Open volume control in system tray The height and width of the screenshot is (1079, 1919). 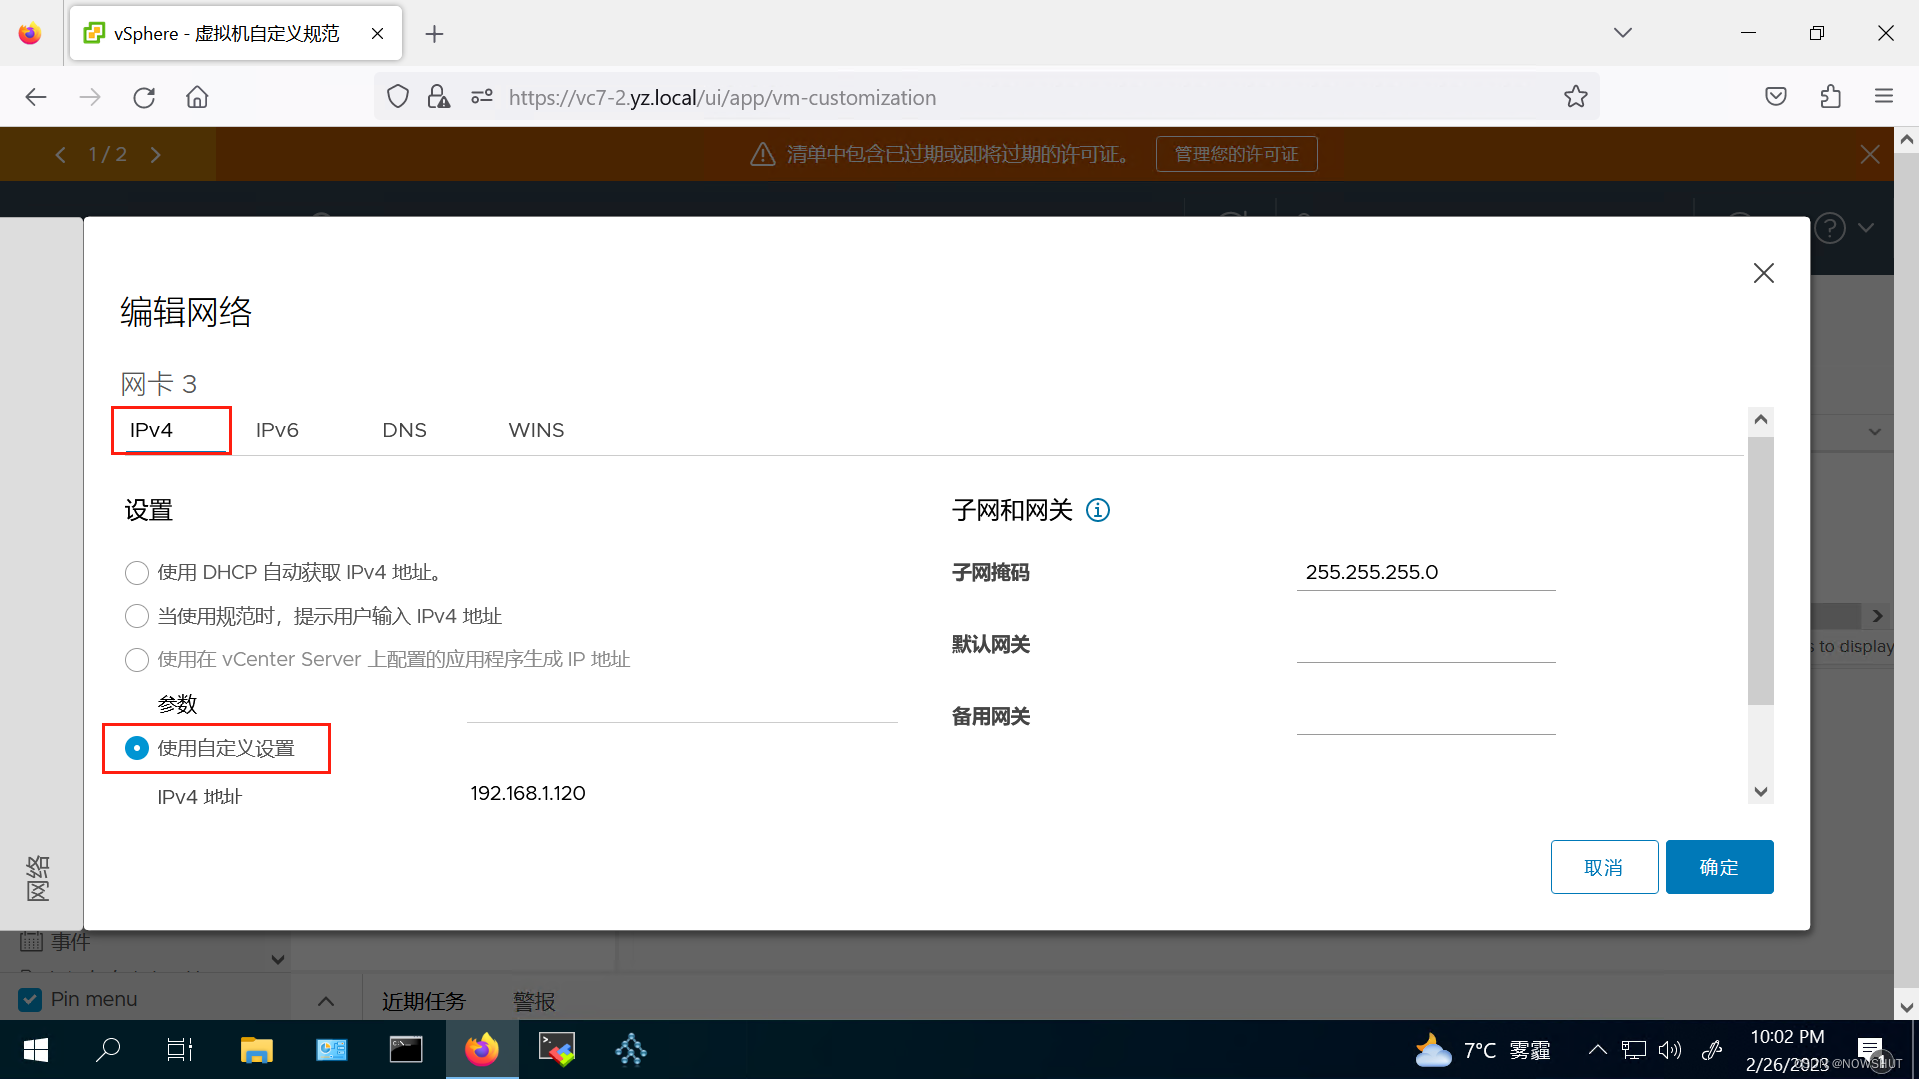(x=1669, y=1050)
